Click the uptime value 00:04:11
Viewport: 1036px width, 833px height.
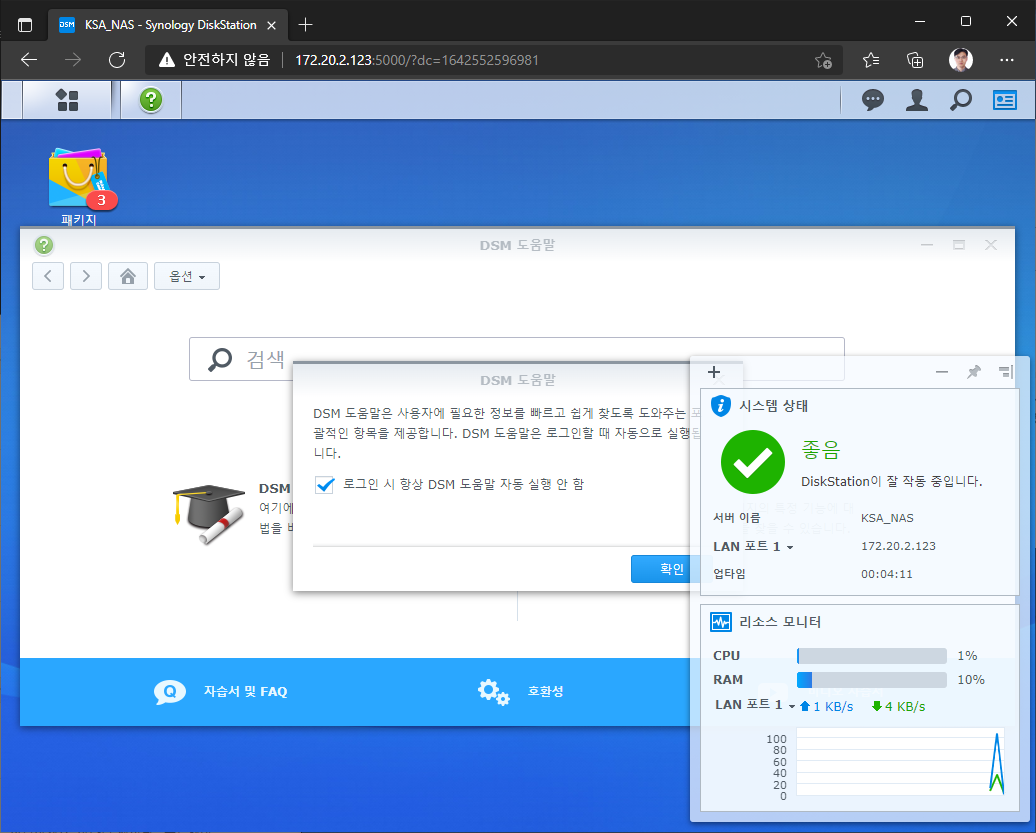tap(886, 574)
